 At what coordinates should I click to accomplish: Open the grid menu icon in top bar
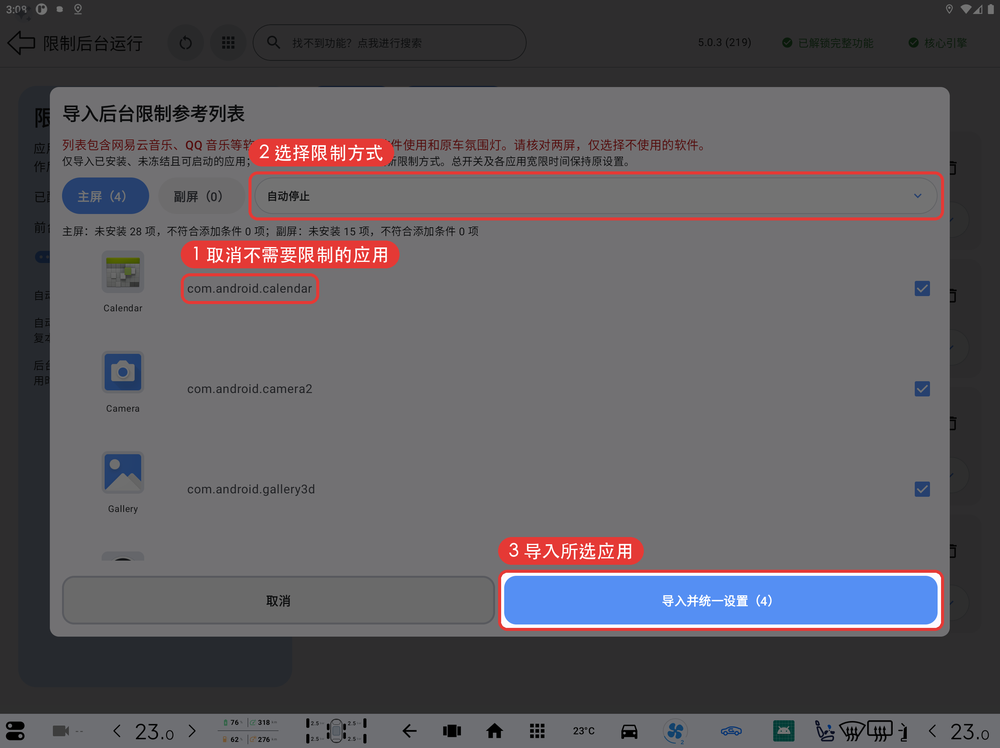228,43
